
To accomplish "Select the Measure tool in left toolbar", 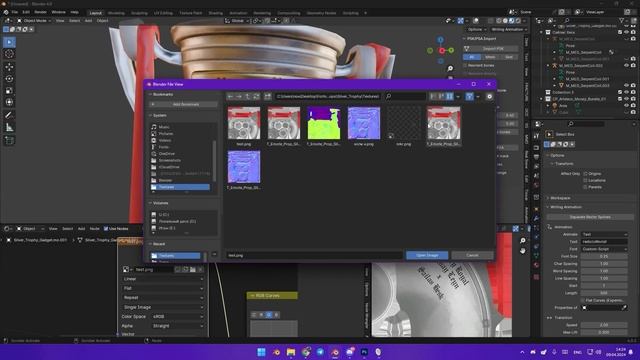I will coord(9,127).
